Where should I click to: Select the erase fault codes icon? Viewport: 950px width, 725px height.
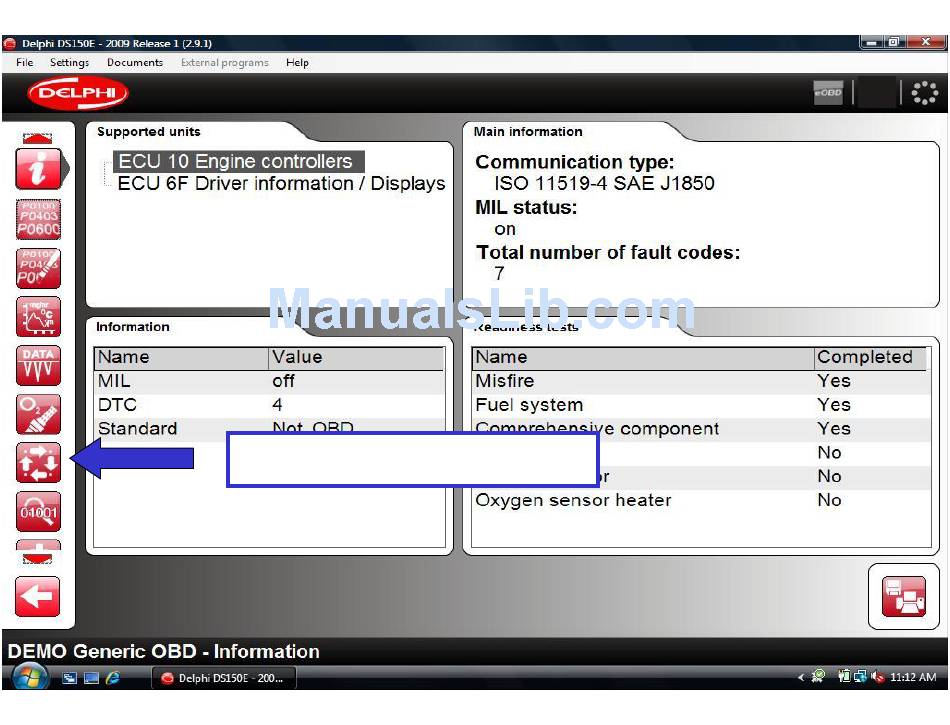click(x=38, y=268)
